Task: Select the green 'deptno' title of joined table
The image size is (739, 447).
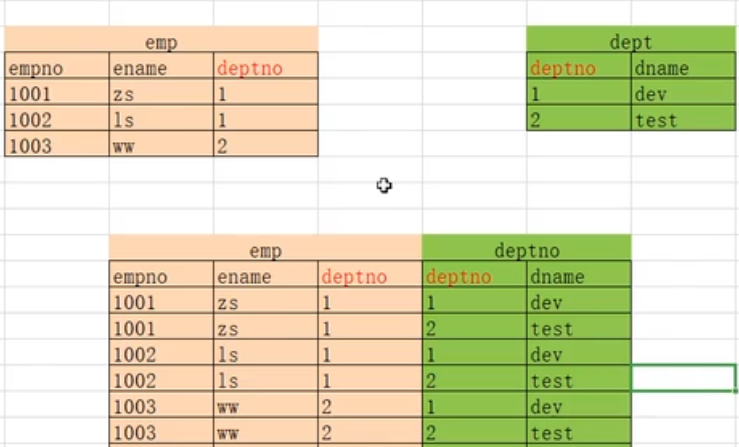Action: click(x=526, y=250)
